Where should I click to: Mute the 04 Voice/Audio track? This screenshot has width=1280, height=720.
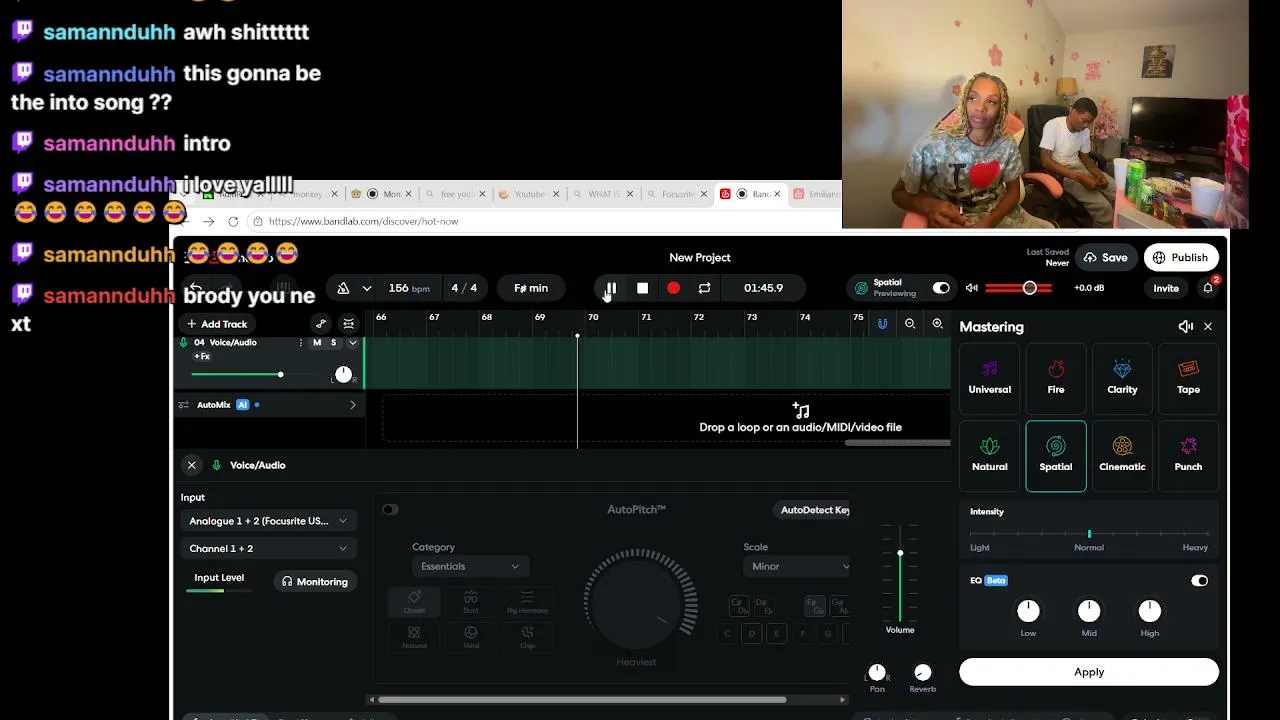pos(317,343)
